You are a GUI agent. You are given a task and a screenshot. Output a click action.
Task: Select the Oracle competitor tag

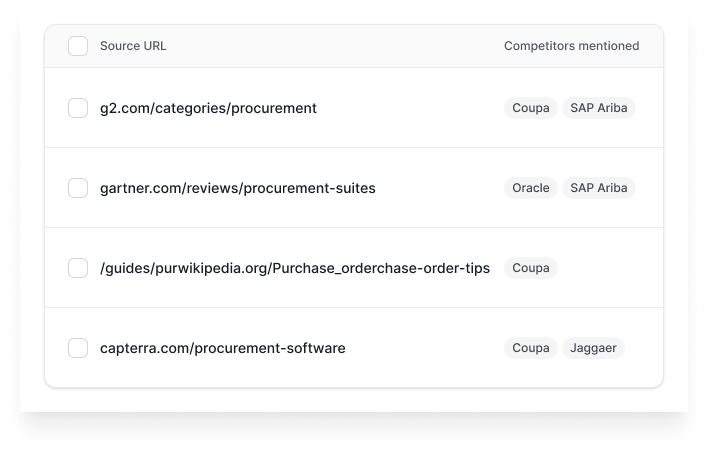tap(531, 188)
